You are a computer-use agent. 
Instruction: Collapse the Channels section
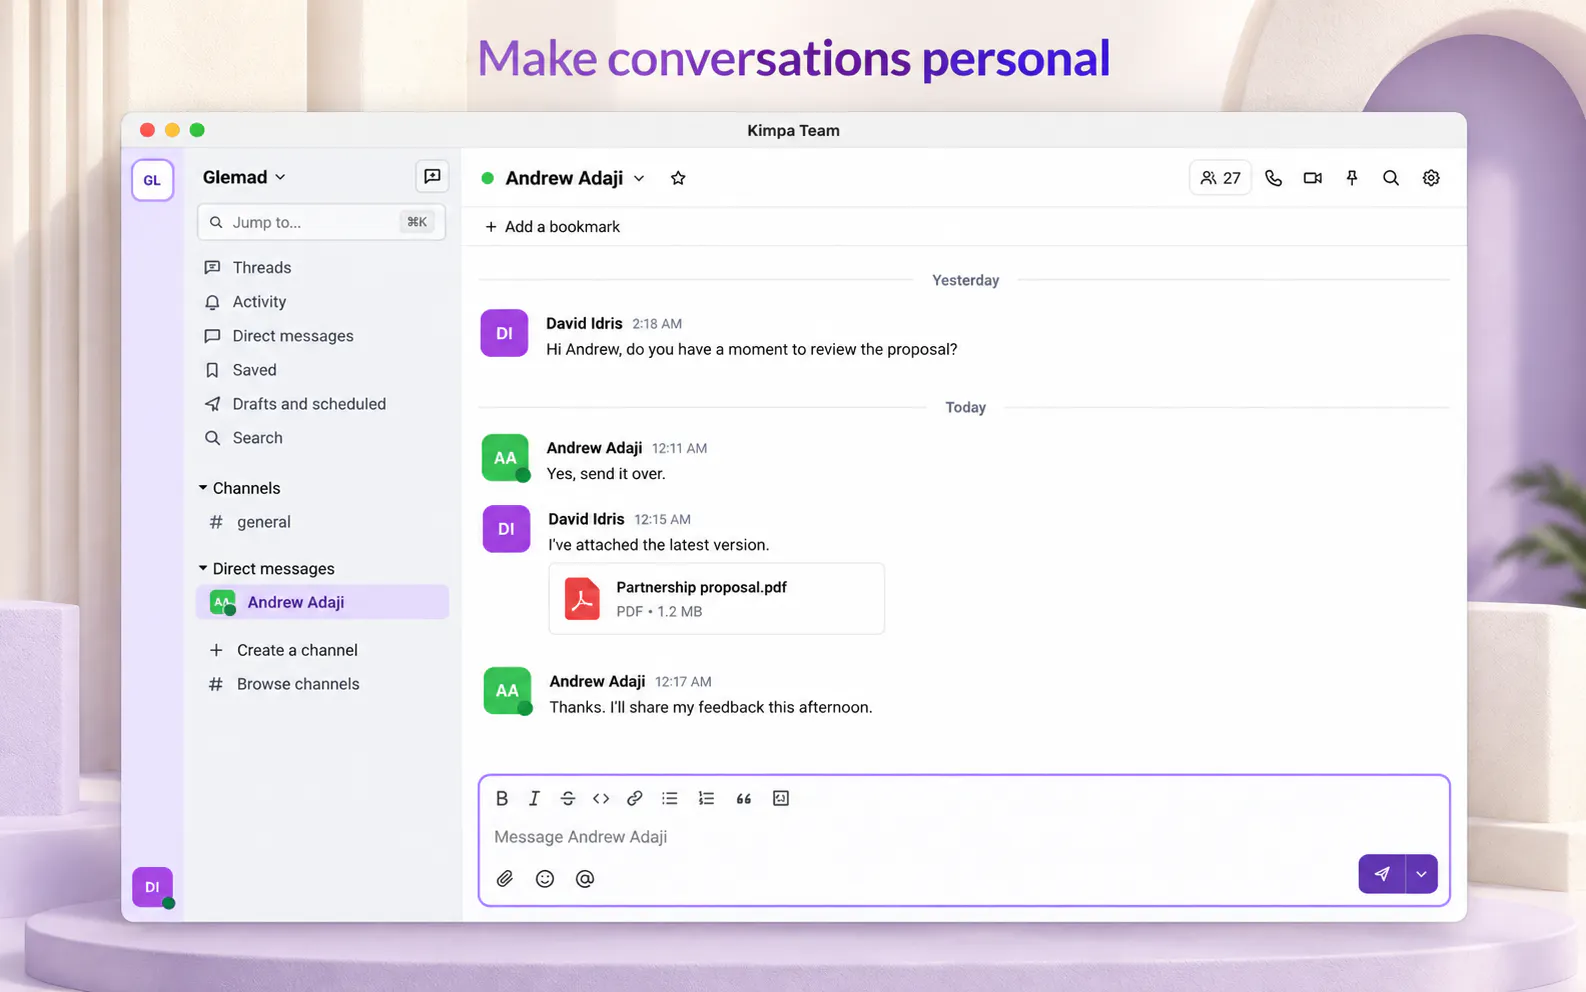pyautogui.click(x=203, y=488)
